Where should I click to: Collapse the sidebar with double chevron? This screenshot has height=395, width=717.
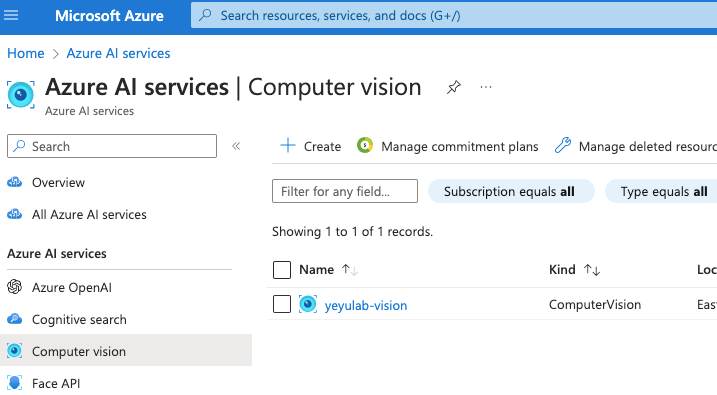[x=236, y=146]
